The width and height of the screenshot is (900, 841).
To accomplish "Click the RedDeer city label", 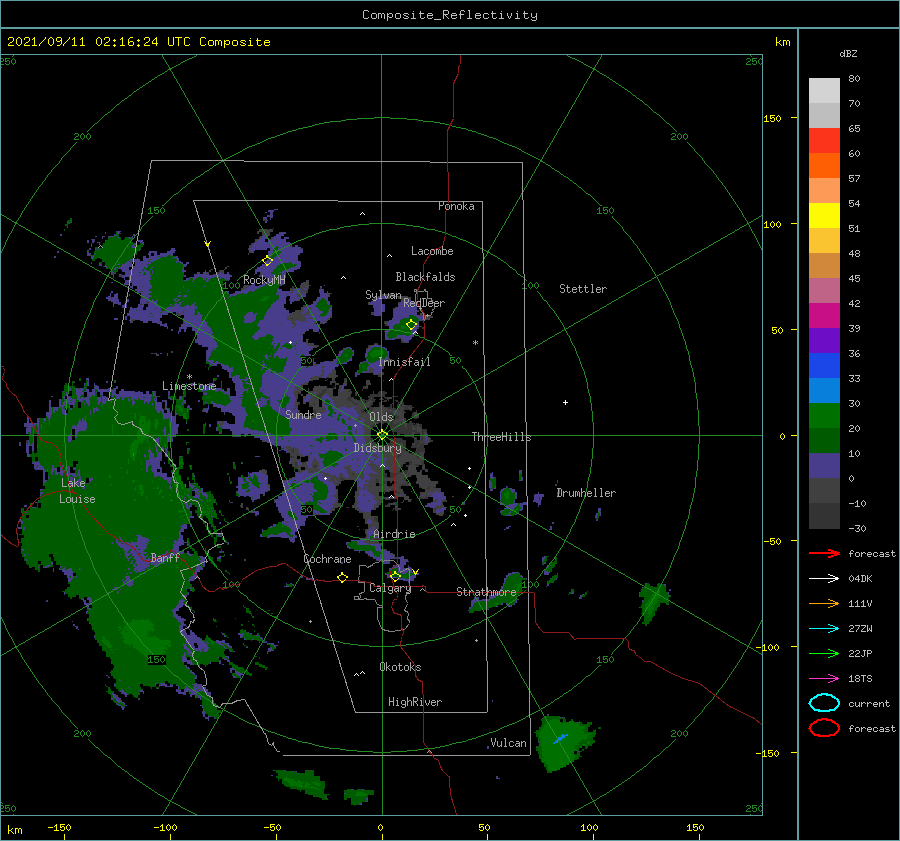I will (x=424, y=303).
